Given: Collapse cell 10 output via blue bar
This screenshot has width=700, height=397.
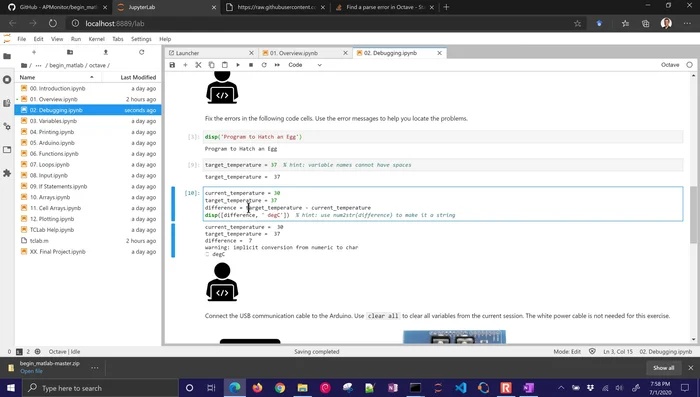Looking at the screenshot, I should (173, 240).
